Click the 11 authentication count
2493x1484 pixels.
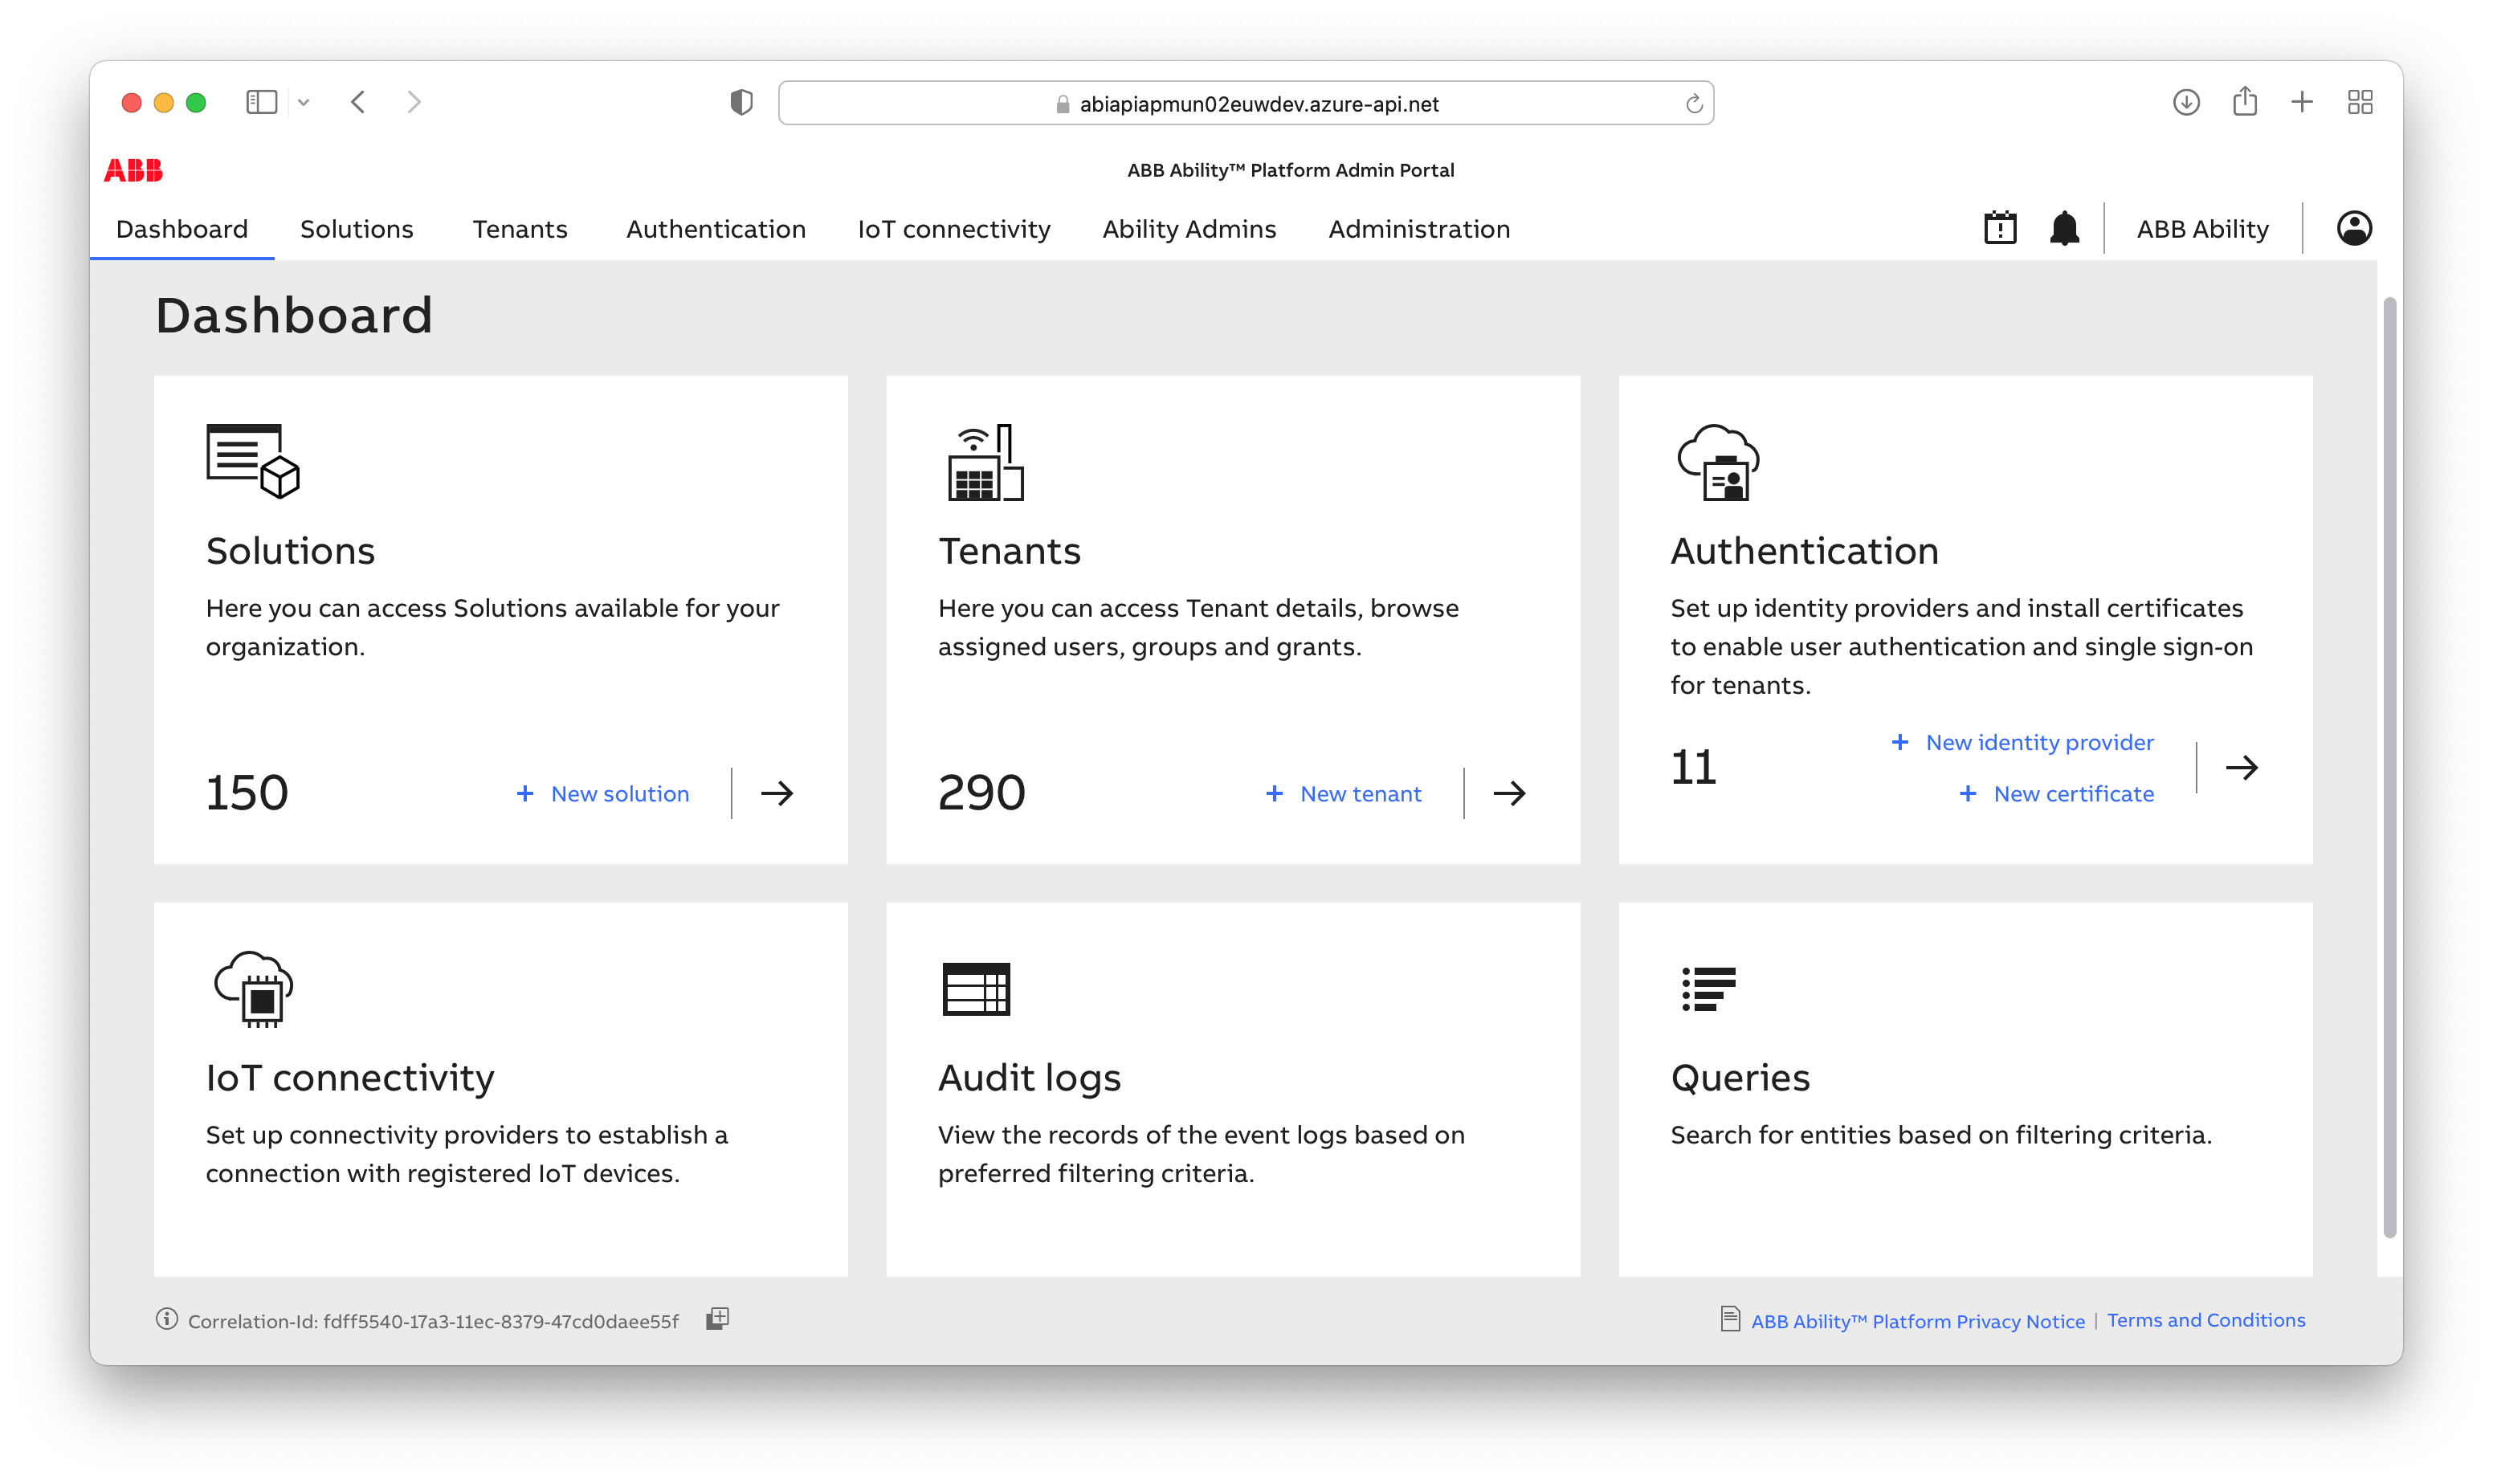[x=1693, y=767]
